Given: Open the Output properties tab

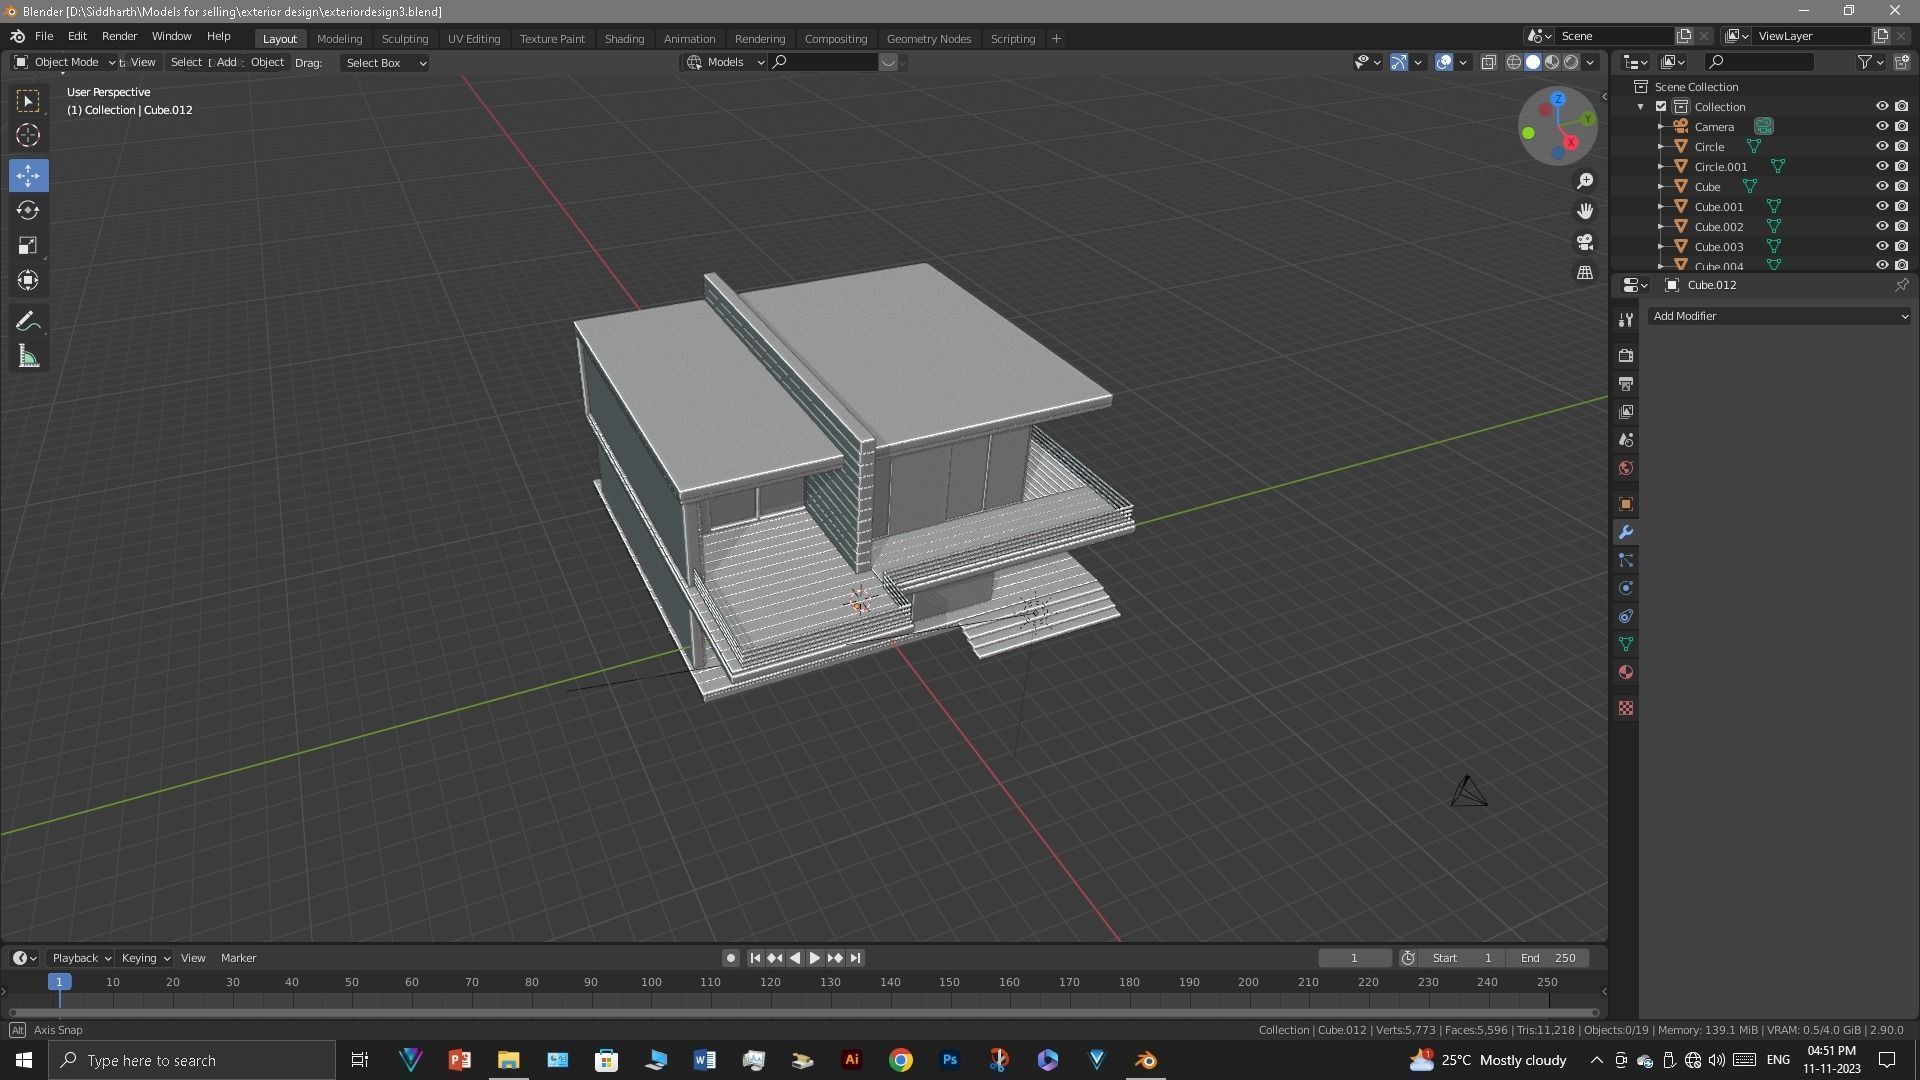Looking at the screenshot, I should pos(1626,384).
